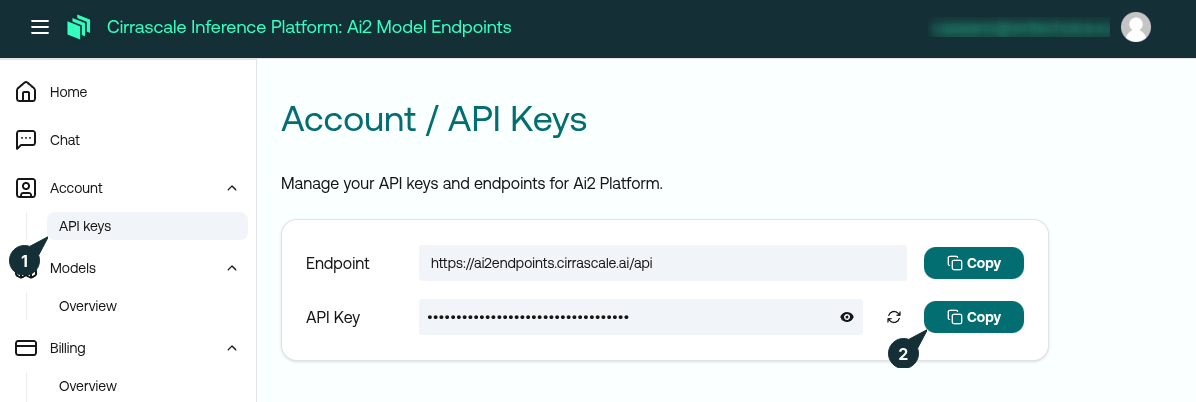Click the Account person icon

pyautogui.click(x=26, y=188)
